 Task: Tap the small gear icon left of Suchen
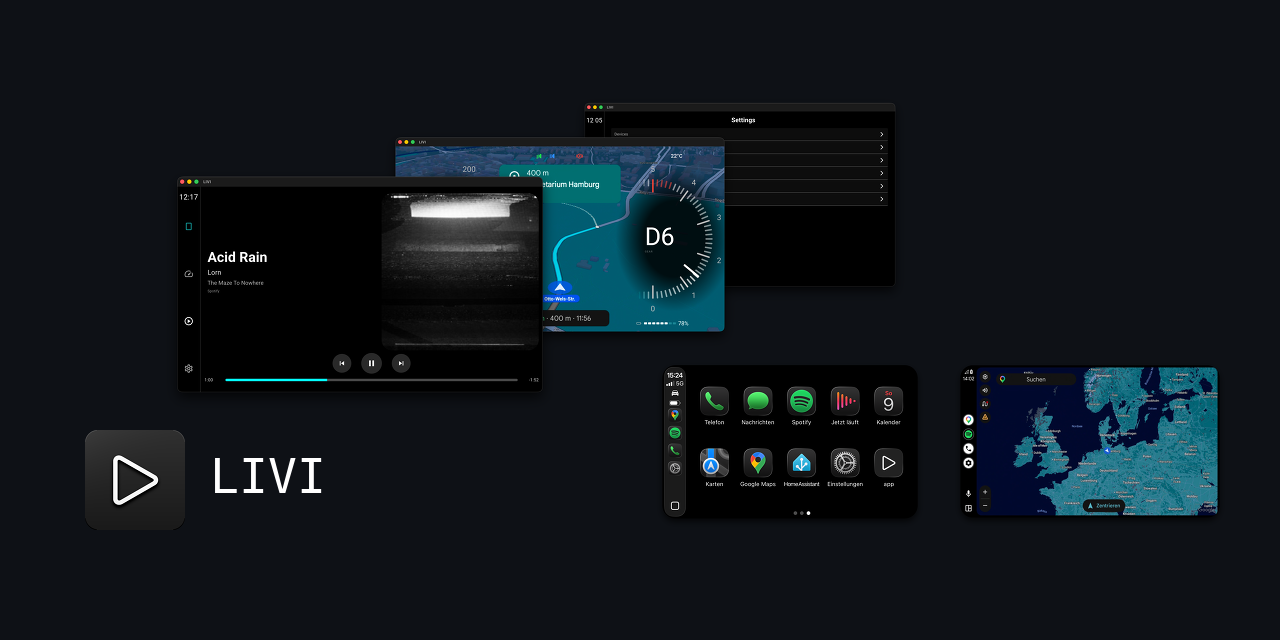pyautogui.click(x=985, y=377)
